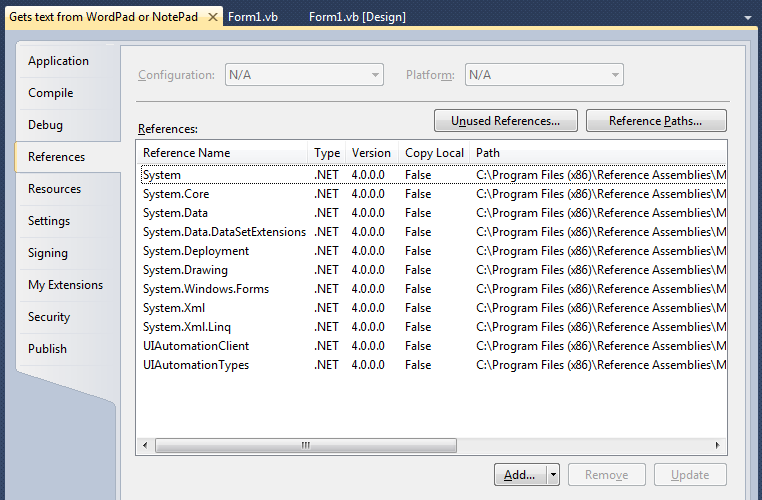Open the My Extensions page
Image resolution: width=762 pixels, height=500 pixels.
pos(66,285)
